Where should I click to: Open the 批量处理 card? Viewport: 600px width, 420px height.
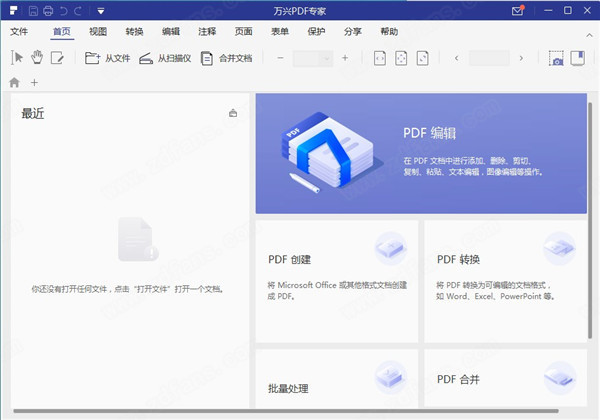click(337, 378)
